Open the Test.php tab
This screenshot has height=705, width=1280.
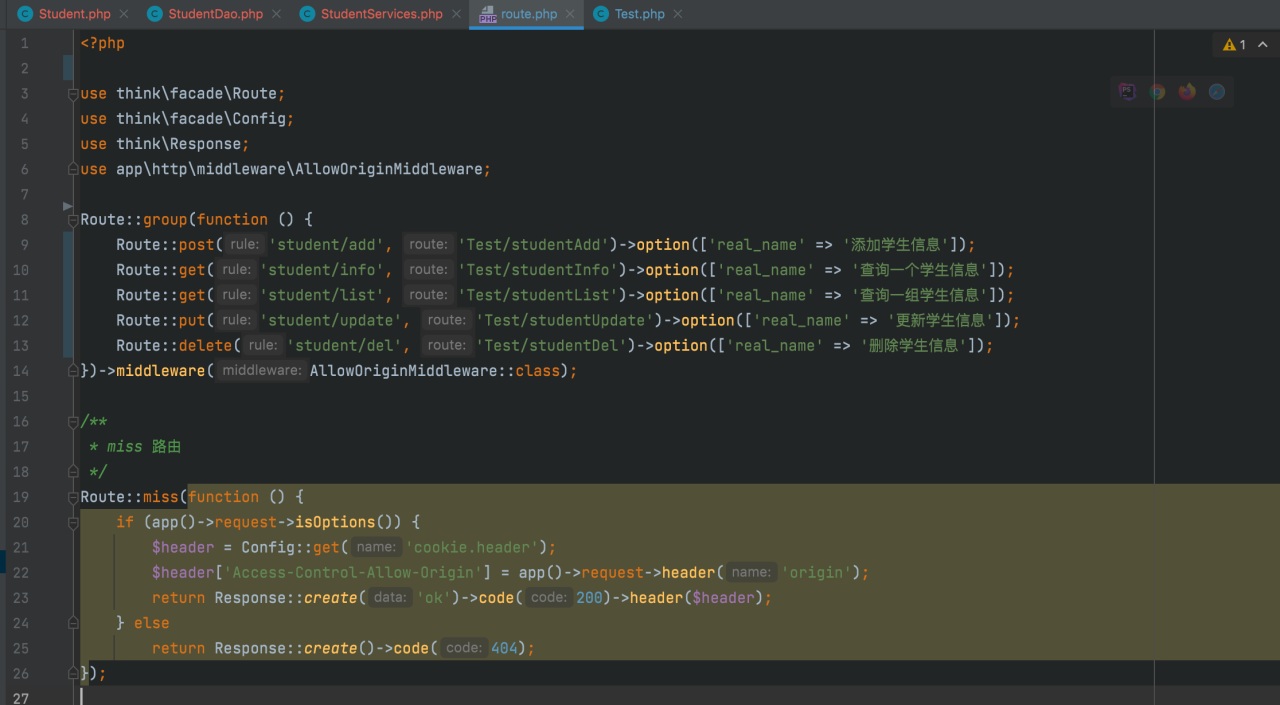click(x=639, y=14)
